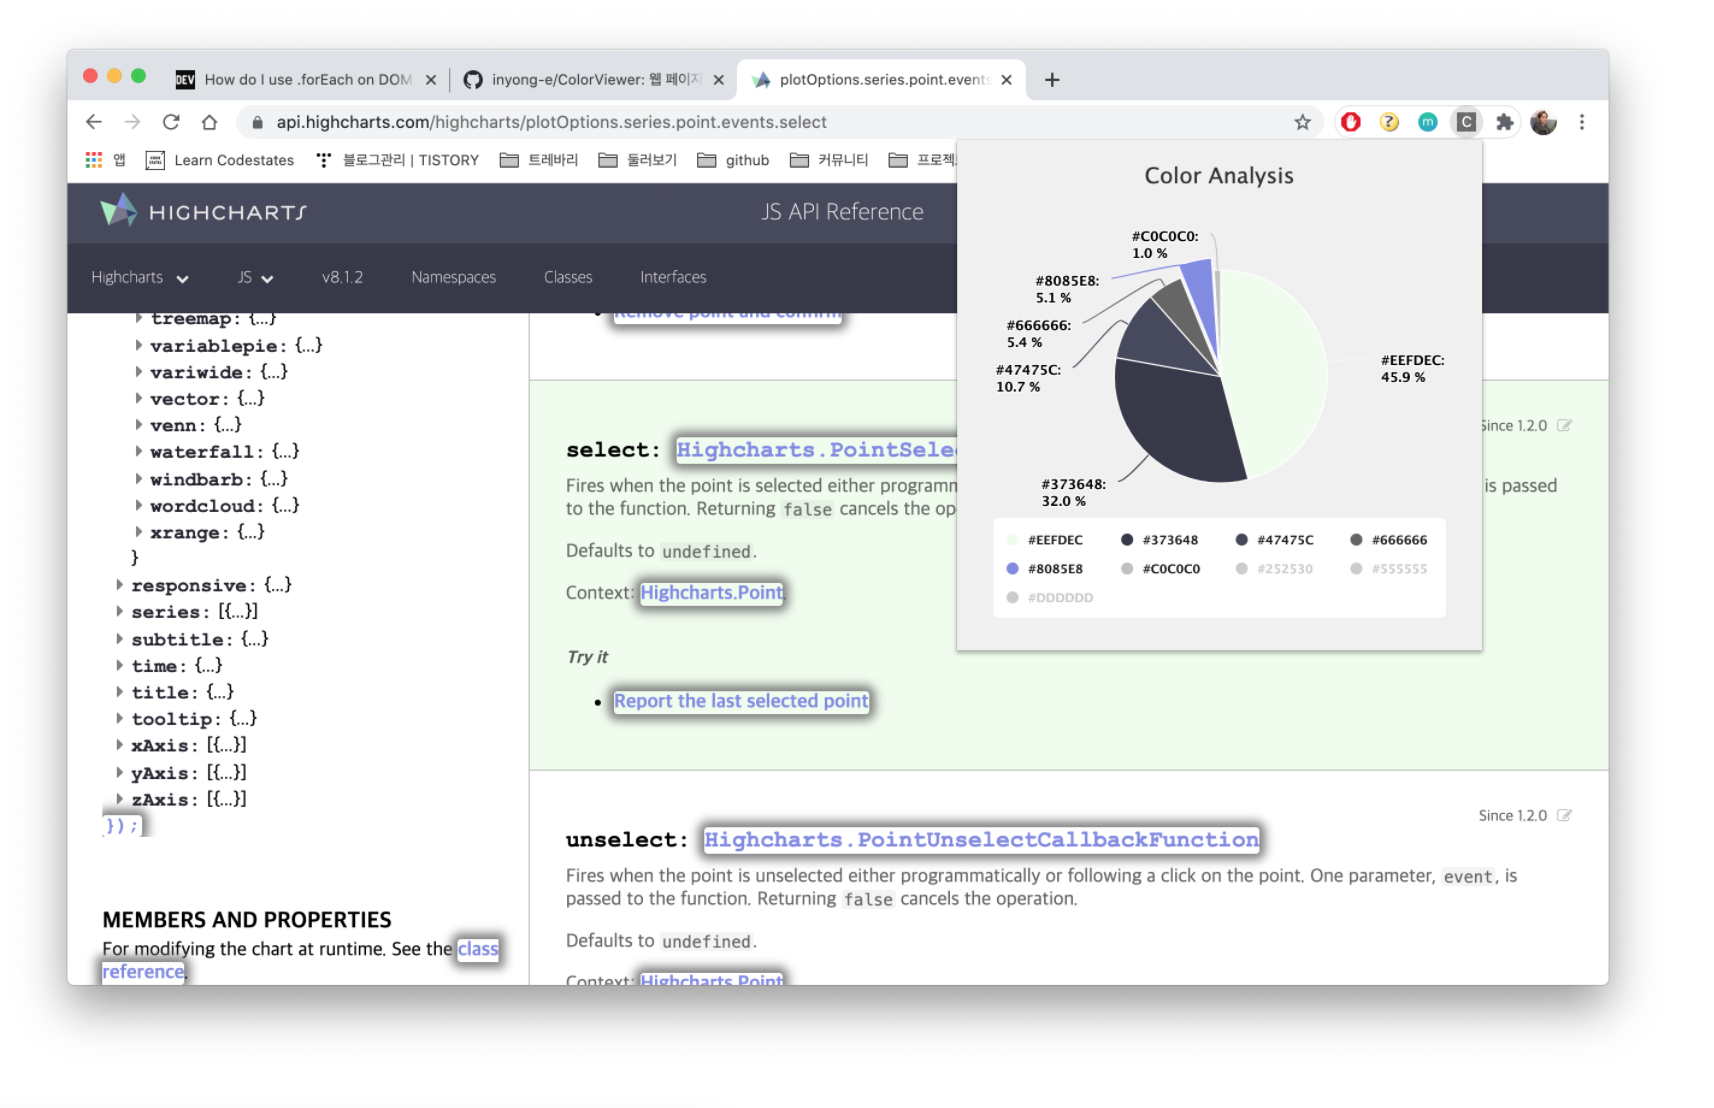The height and width of the screenshot is (1108, 1714).
Task: Click the Highcharts logo
Action: (203, 212)
